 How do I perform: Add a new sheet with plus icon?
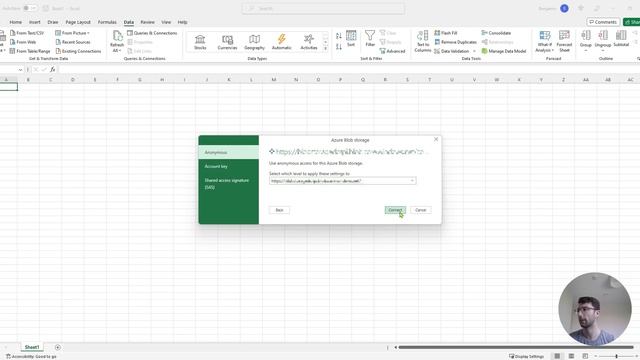pos(58,347)
